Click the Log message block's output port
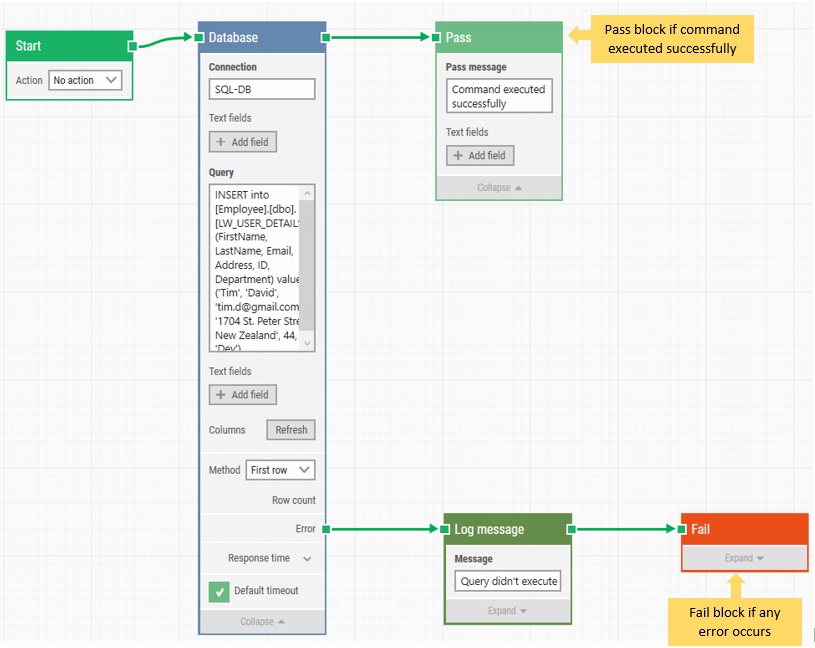The height and width of the screenshot is (648, 815). (x=571, y=528)
